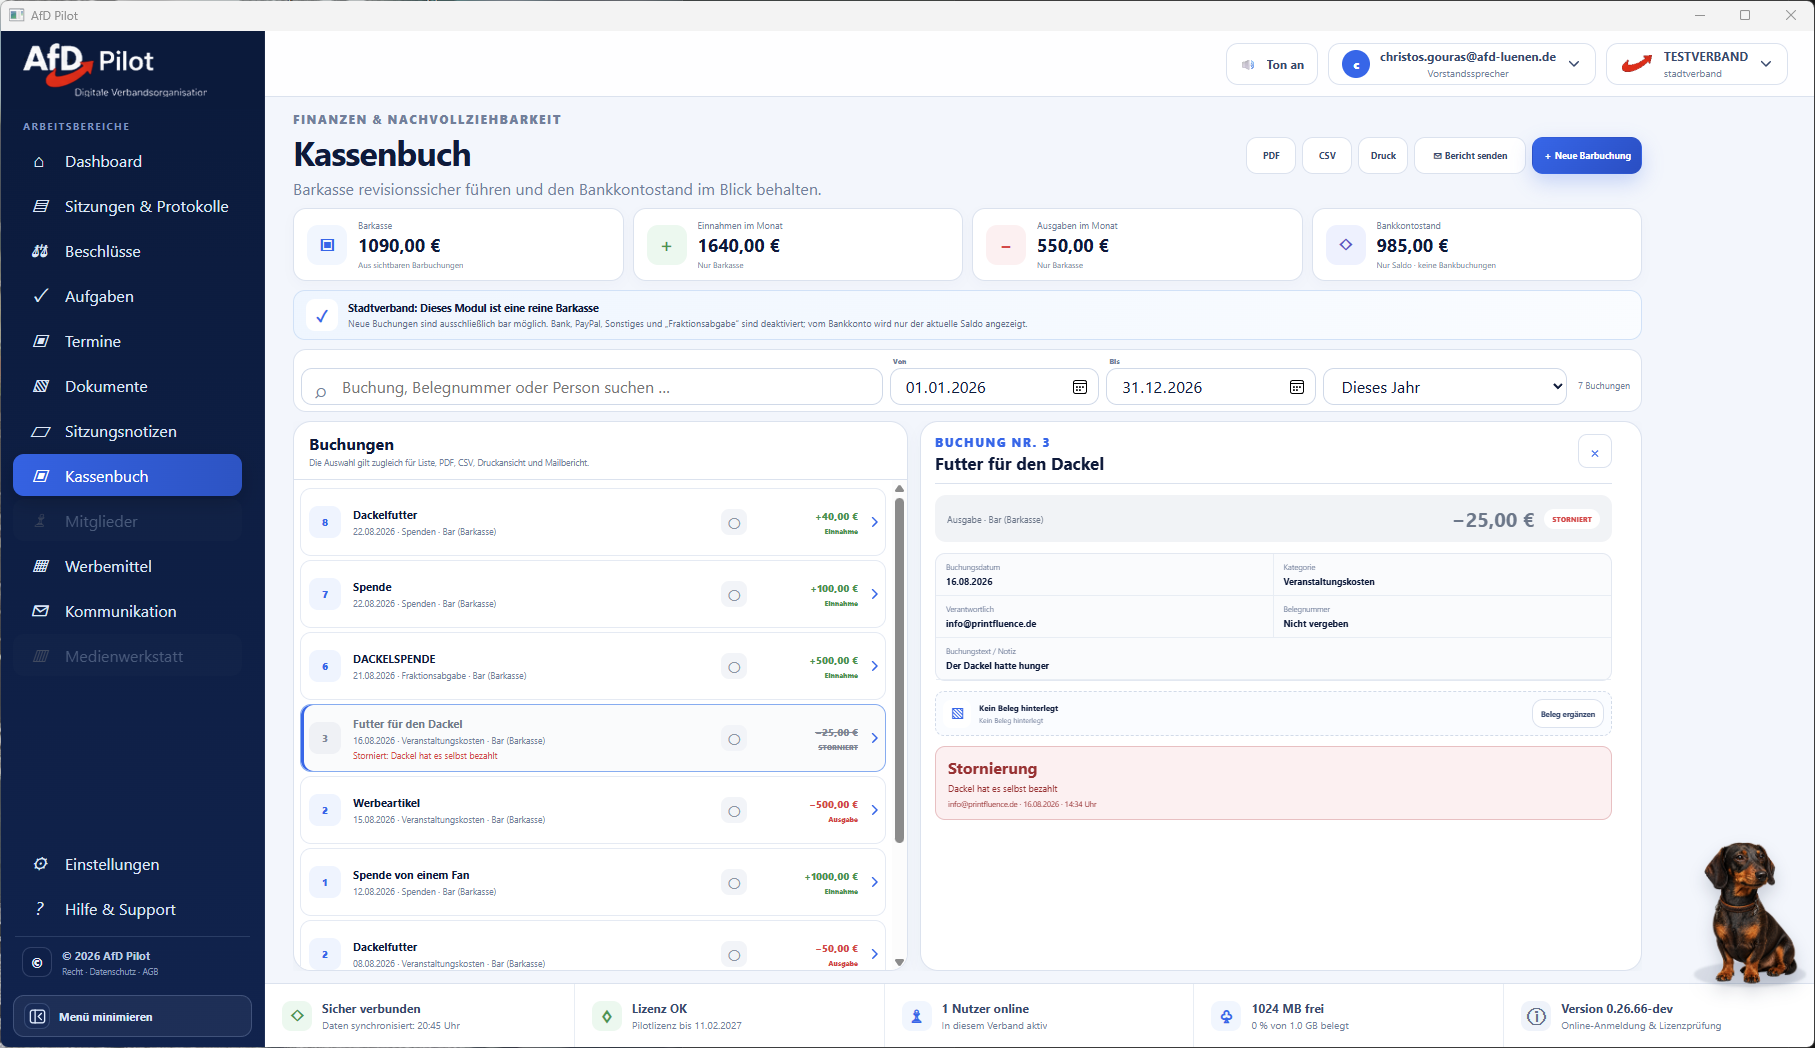Click the Neue Barbuchung button
The image size is (1815, 1048).
tap(1586, 155)
